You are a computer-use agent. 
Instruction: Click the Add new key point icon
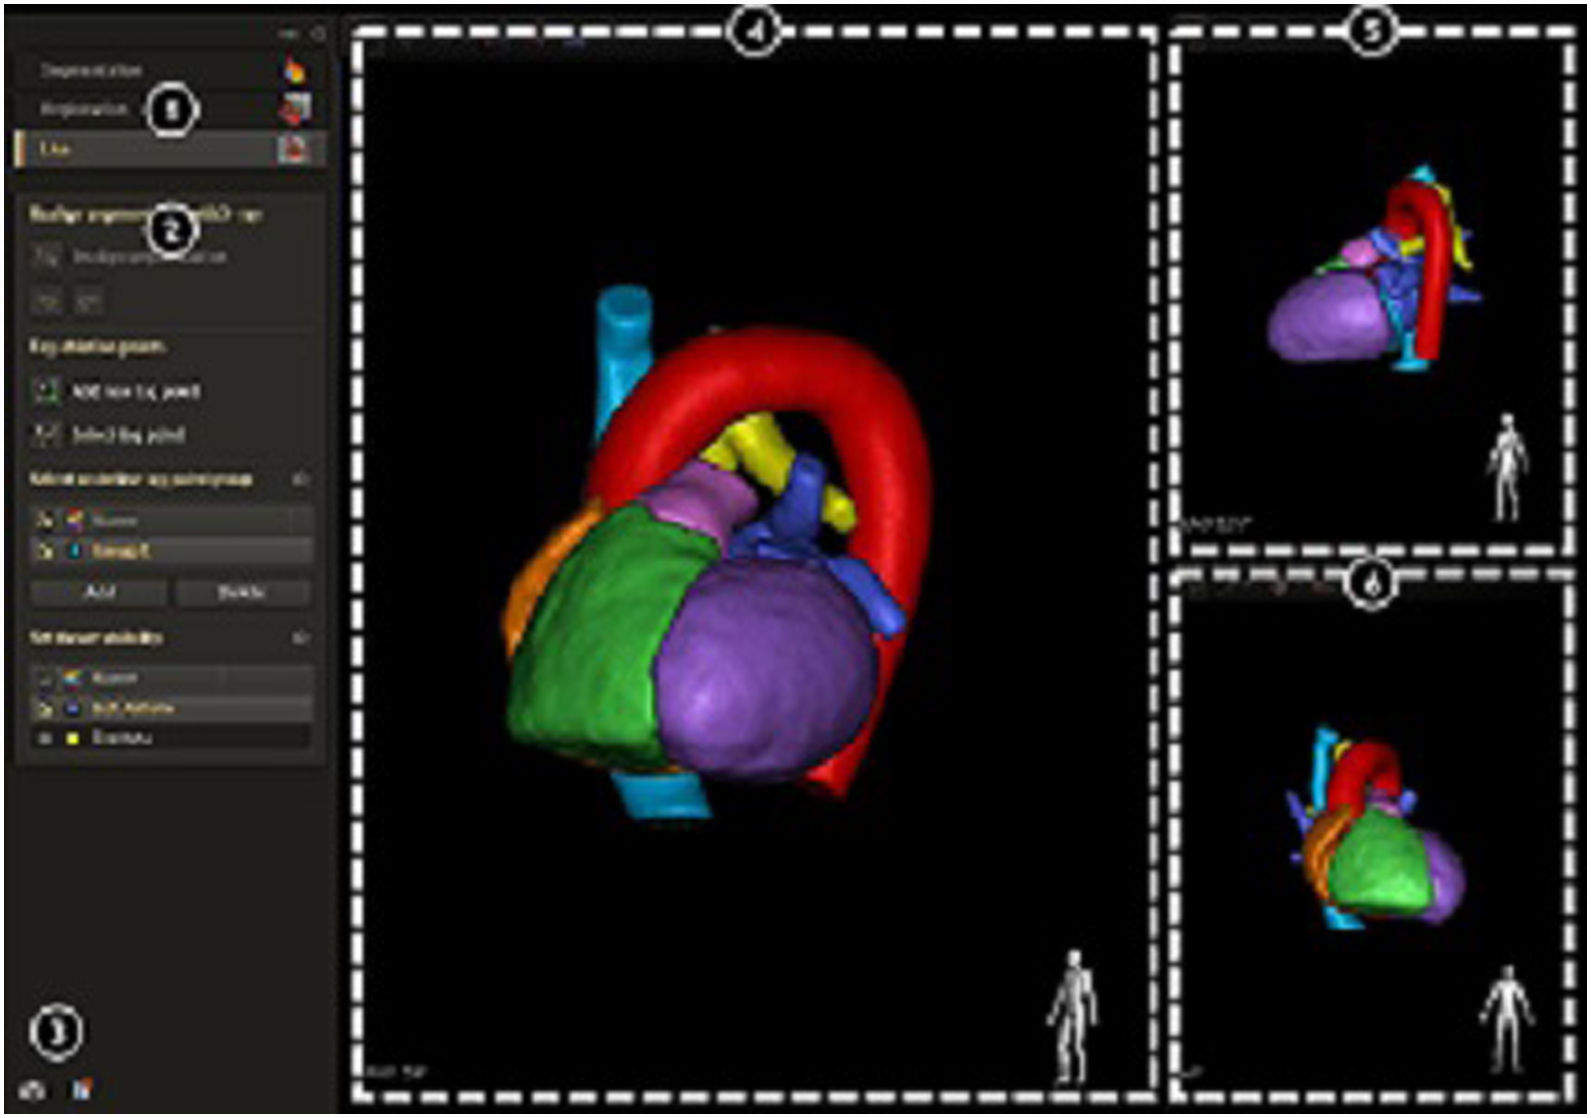tap(46, 391)
